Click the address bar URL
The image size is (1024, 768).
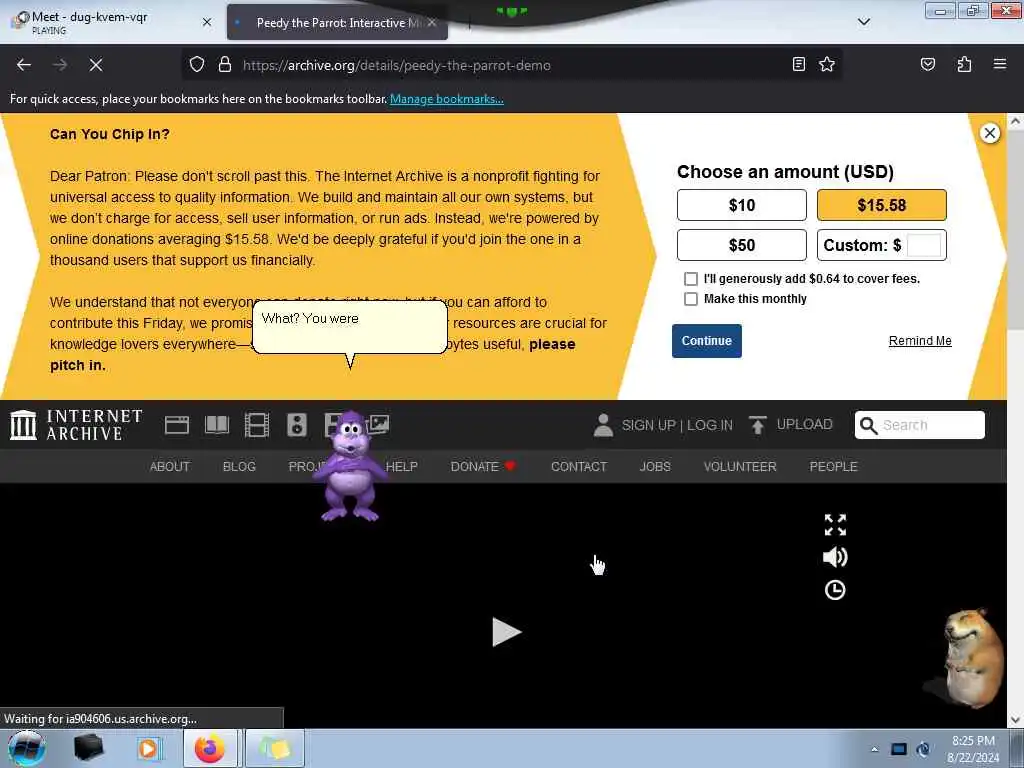tap(396, 65)
